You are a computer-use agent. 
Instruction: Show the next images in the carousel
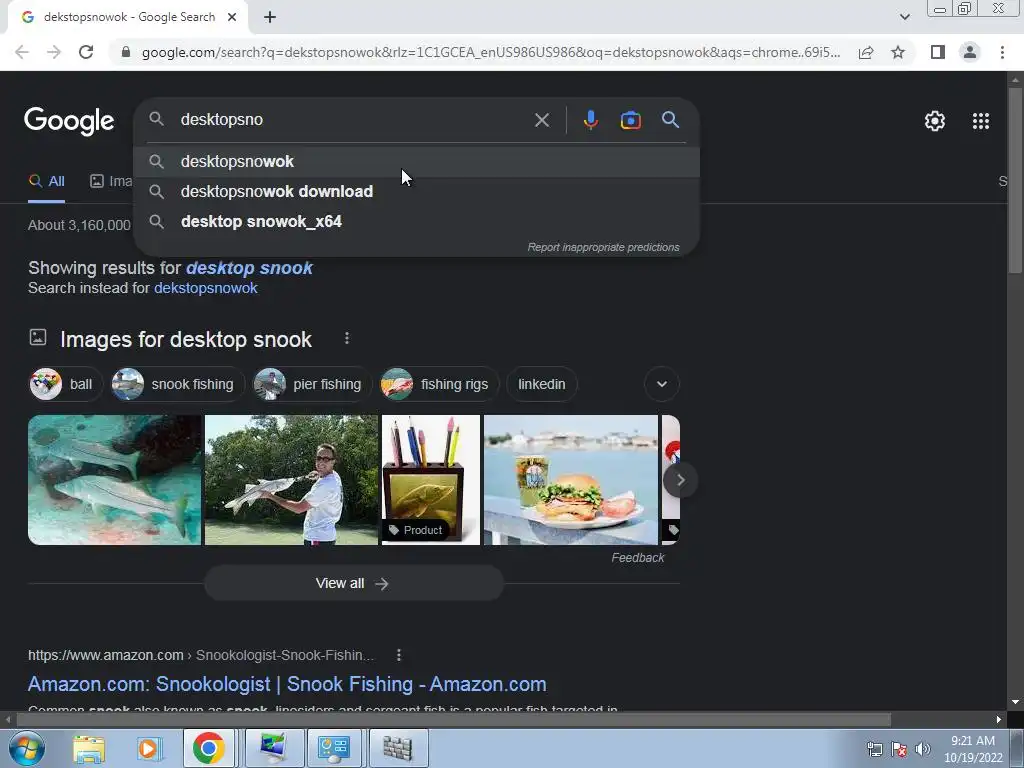[680, 480]
